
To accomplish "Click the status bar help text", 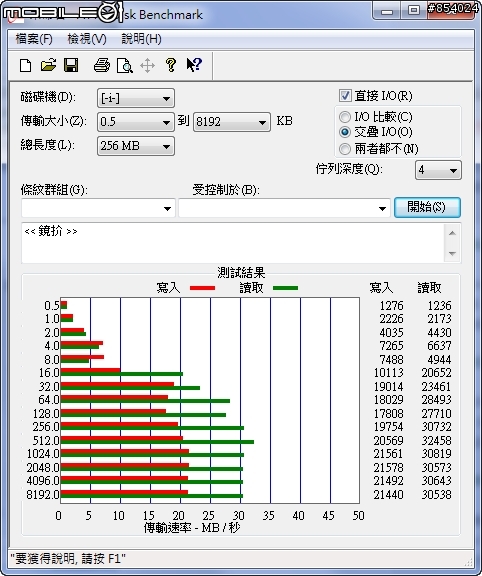I will coord(68,559).
